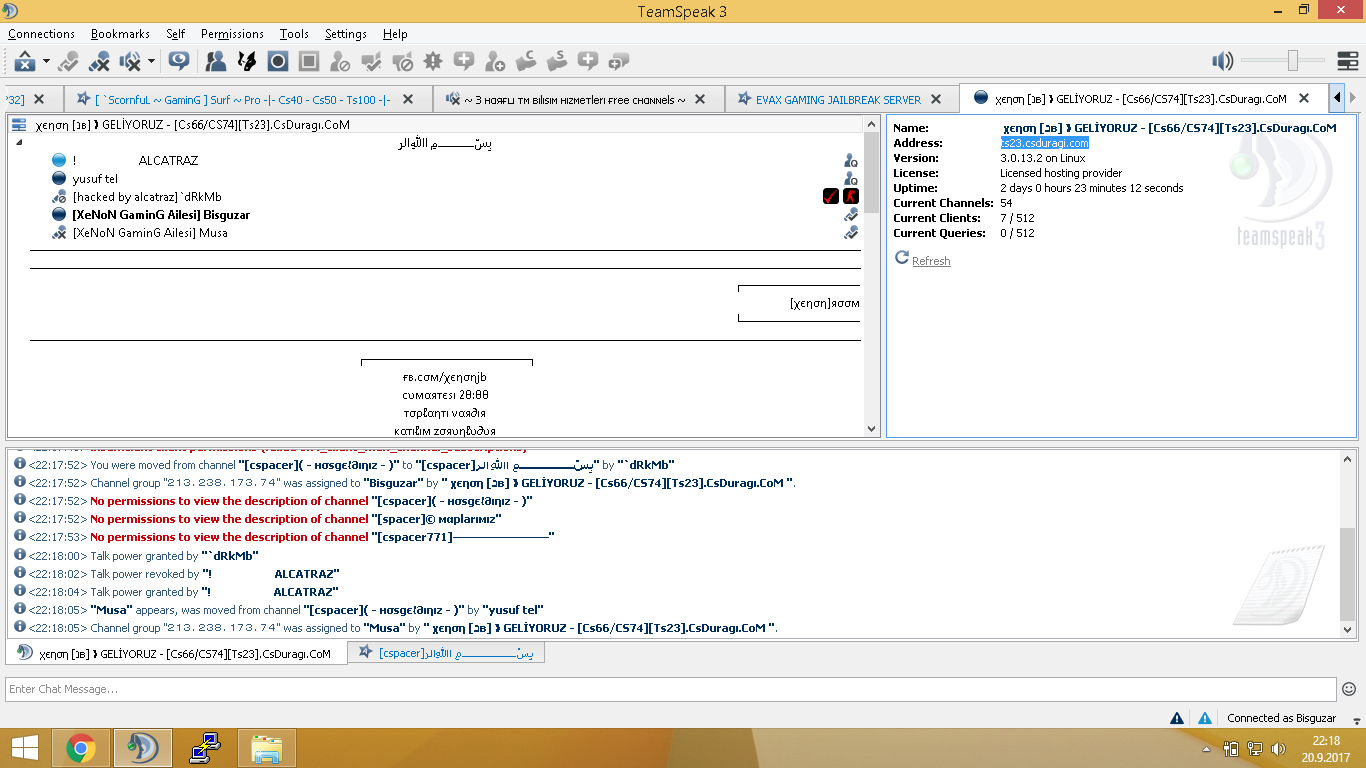Click the chat log scrollbar down arrow
1366x768 pixels.
(1347, 630)
